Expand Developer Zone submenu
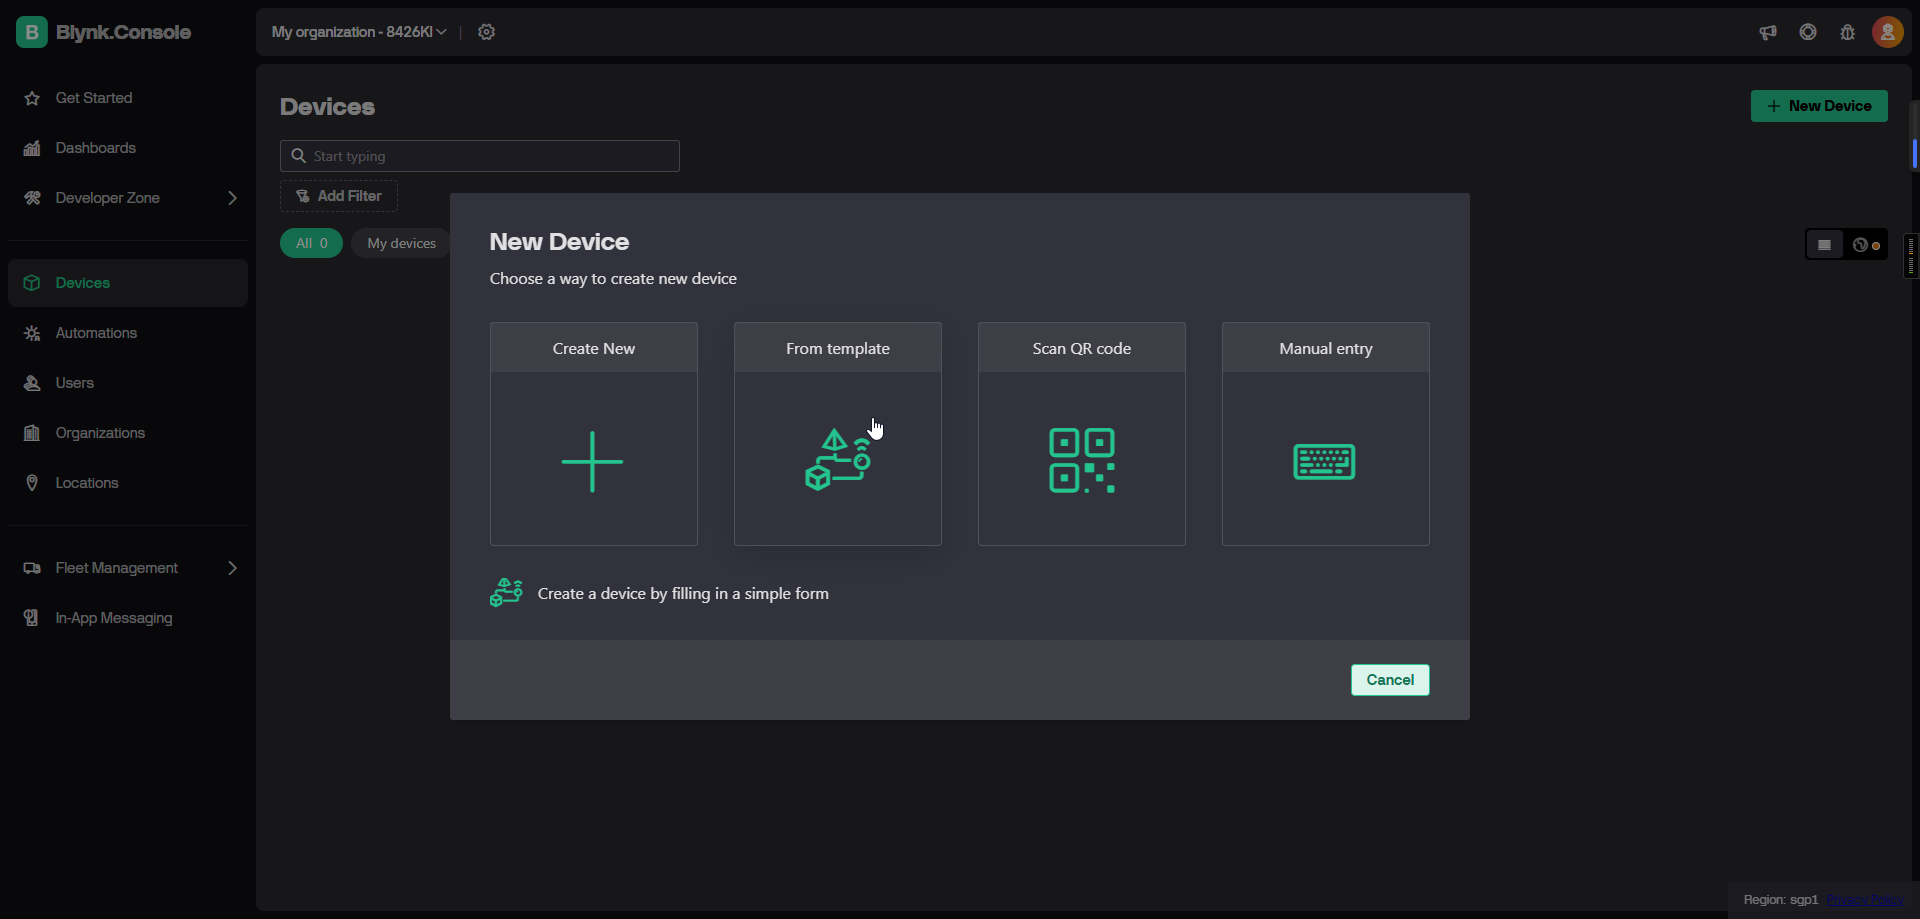Screen dimensions: 1920x919 click(x=232, y=198)
